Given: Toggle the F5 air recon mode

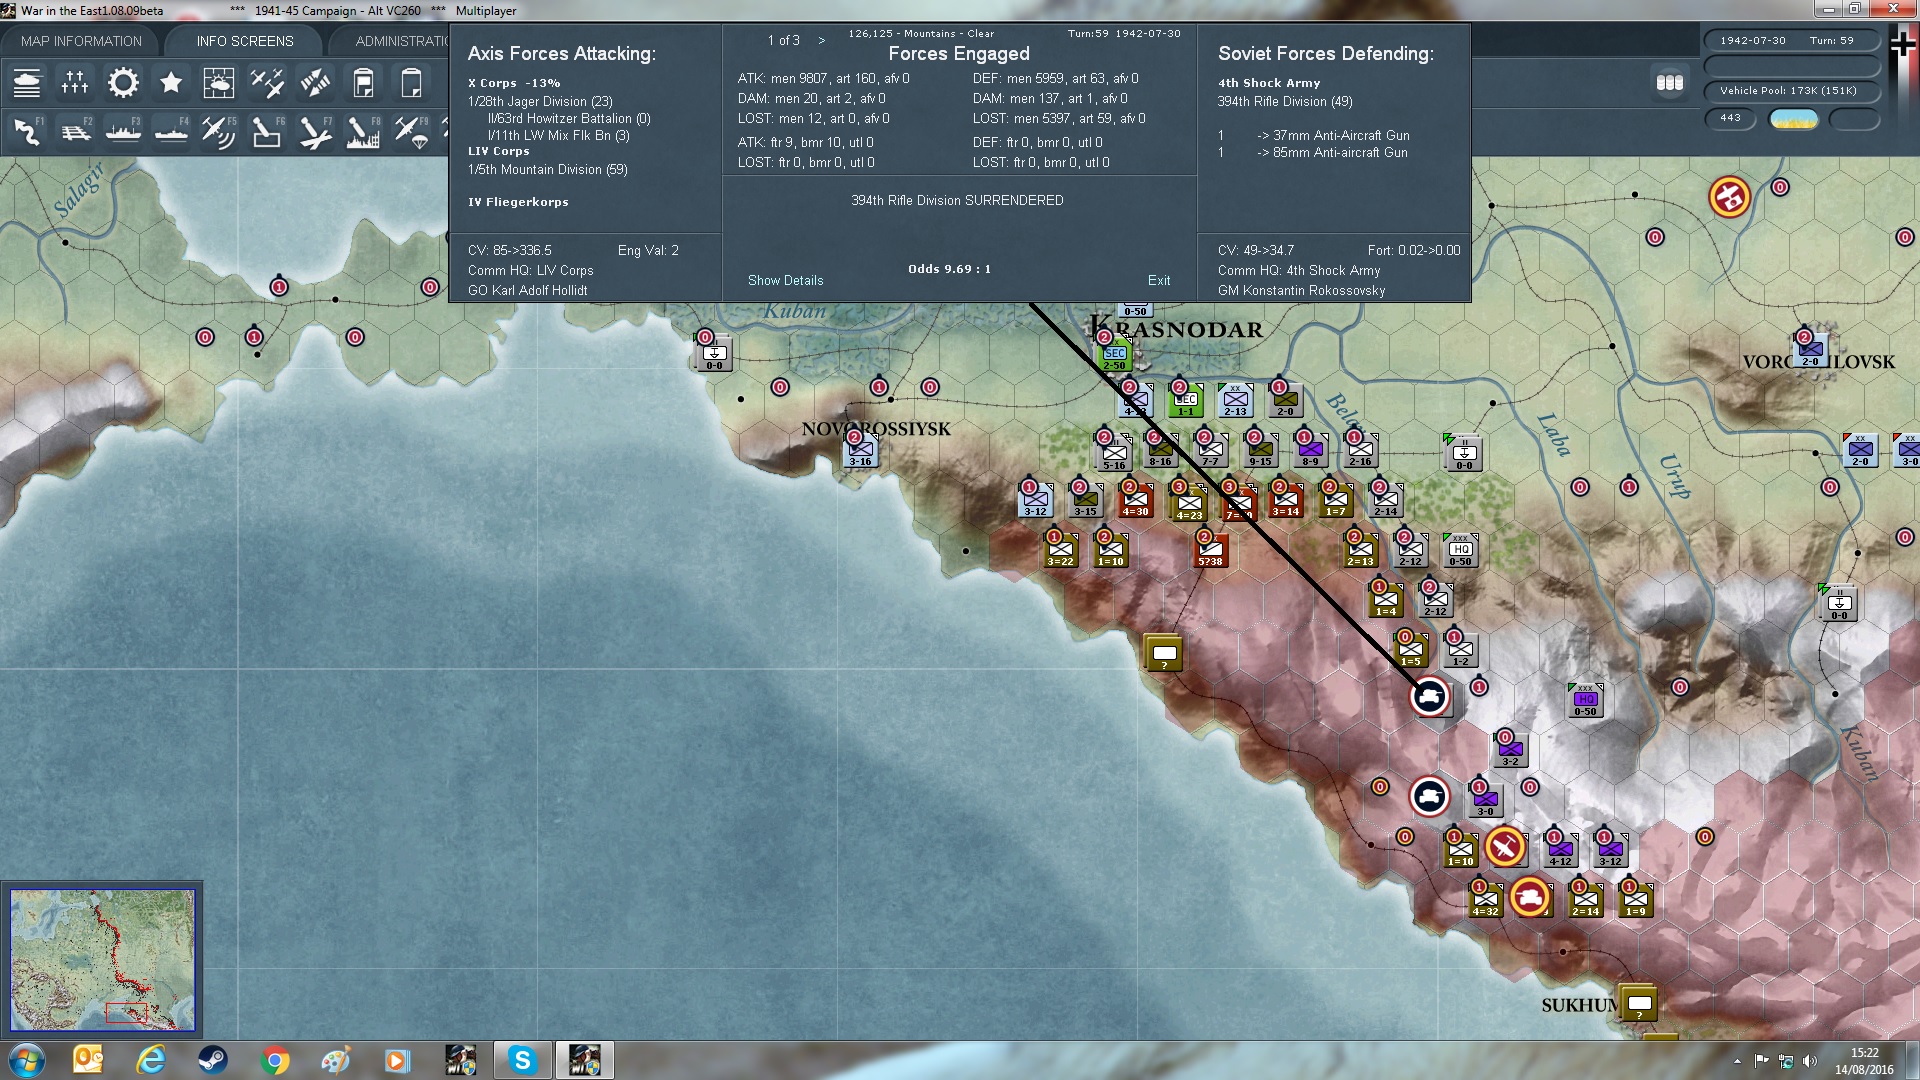Looking at the screenshot, I should click(218, 132).
